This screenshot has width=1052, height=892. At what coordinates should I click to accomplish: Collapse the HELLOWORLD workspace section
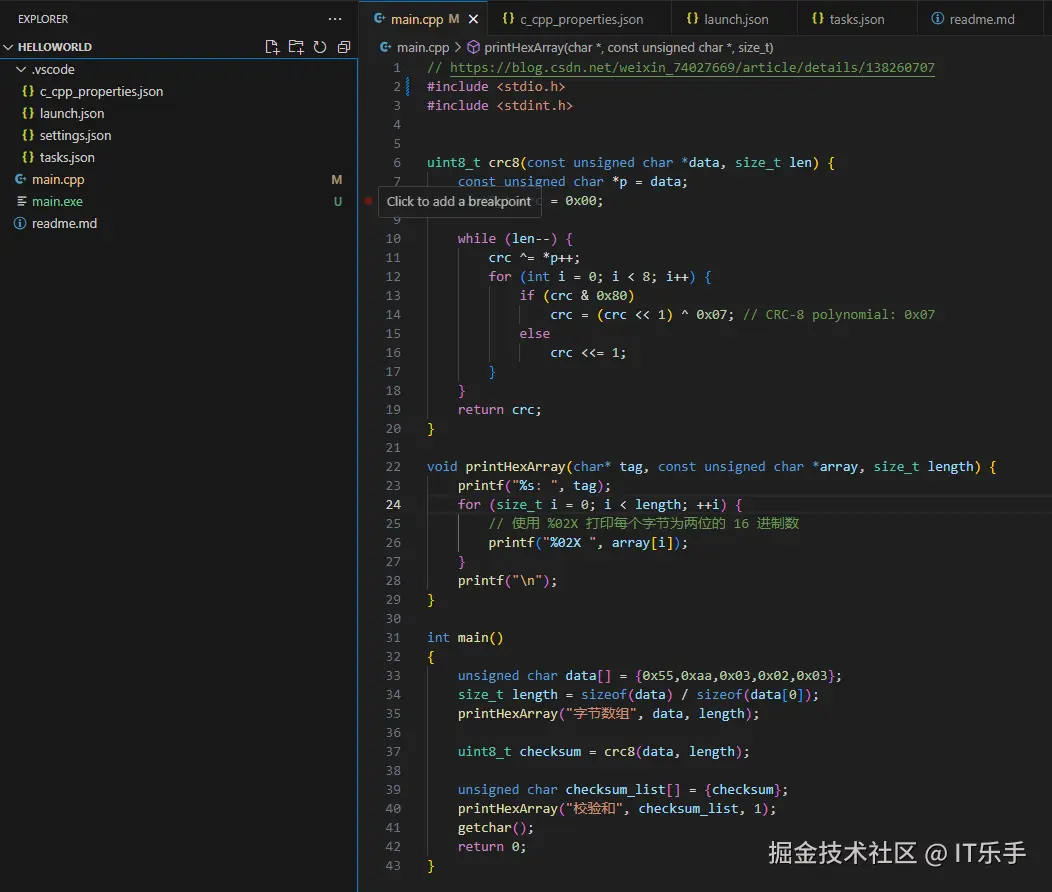pos(9,47)
